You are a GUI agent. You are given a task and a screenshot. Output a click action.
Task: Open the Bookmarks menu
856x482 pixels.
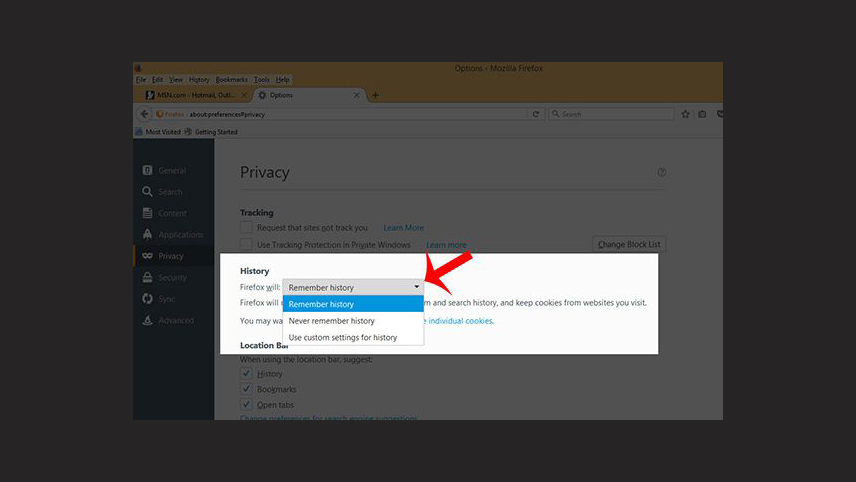(x=231, y=80)
